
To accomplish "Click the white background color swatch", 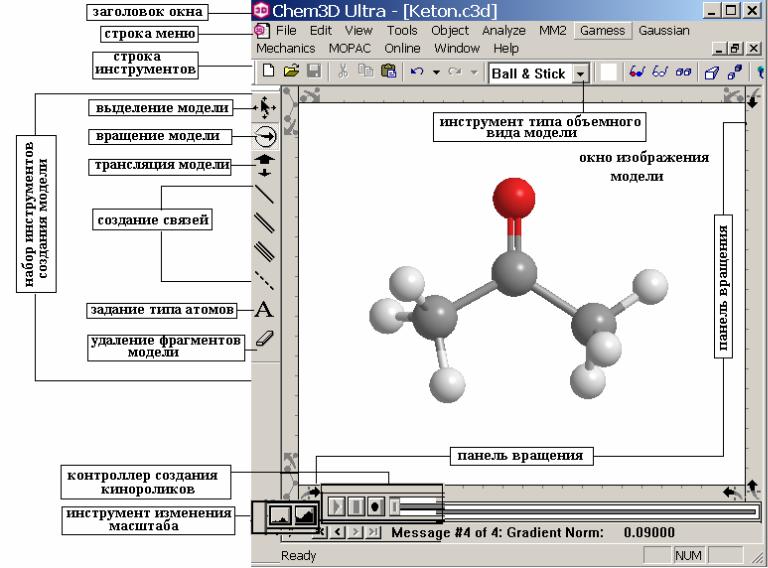I will (608, 72).
